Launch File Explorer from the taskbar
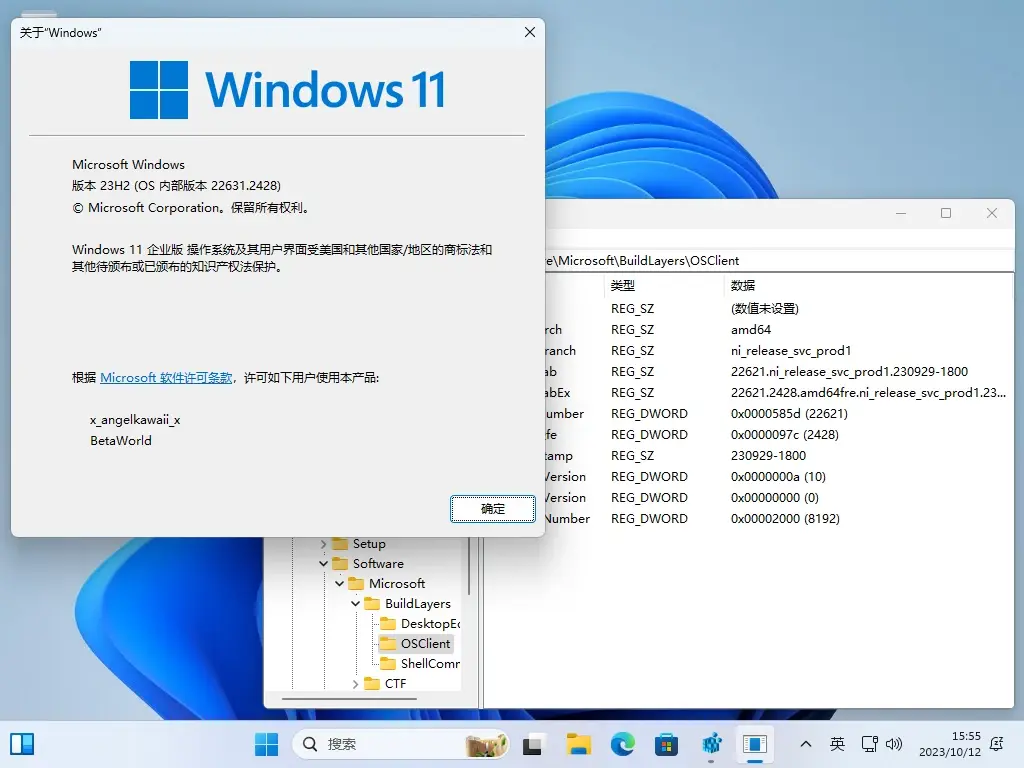The height and width of the screenshot is (768, 1024). pyautogui.click(x=578, y=744)
